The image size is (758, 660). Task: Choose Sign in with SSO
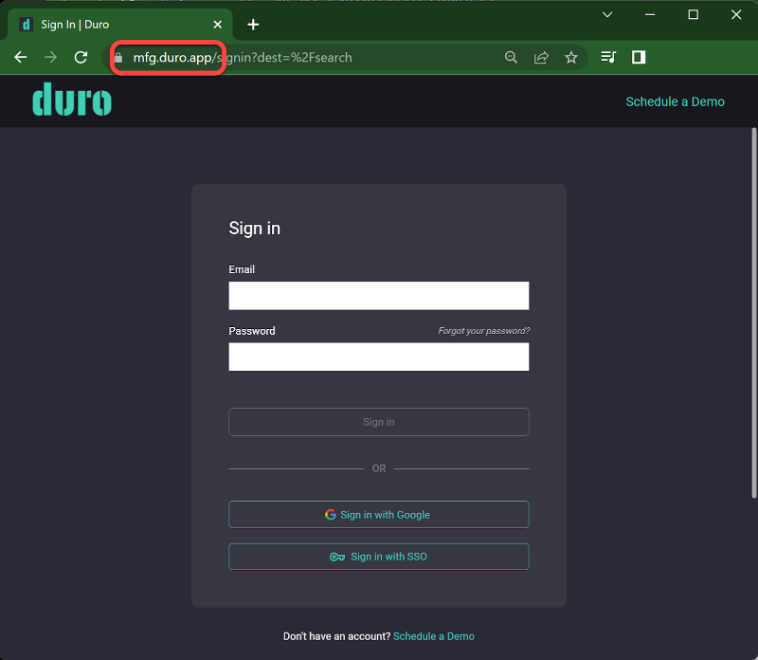[x=379, y=557]
